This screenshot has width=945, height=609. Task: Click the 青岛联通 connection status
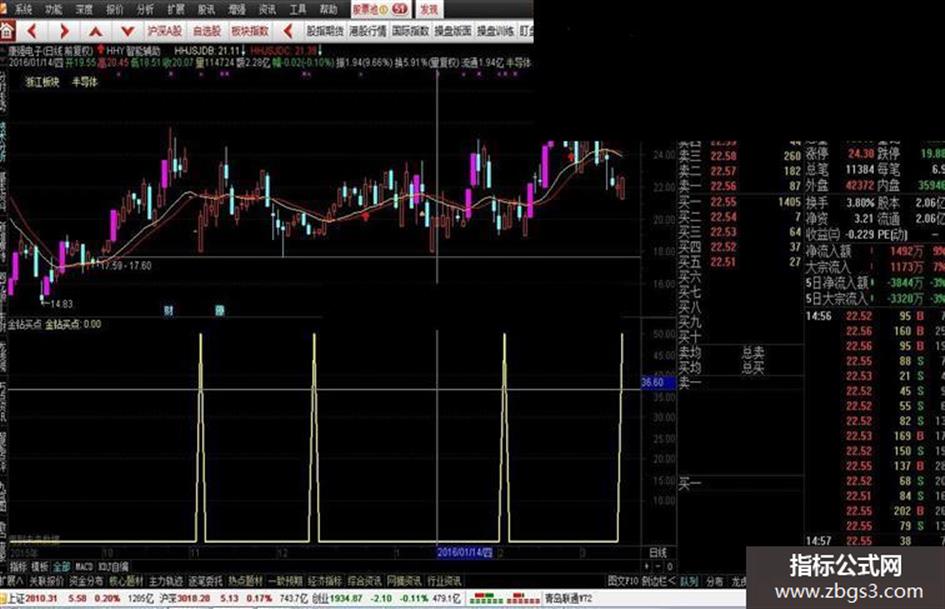click(x=568, y=599)
